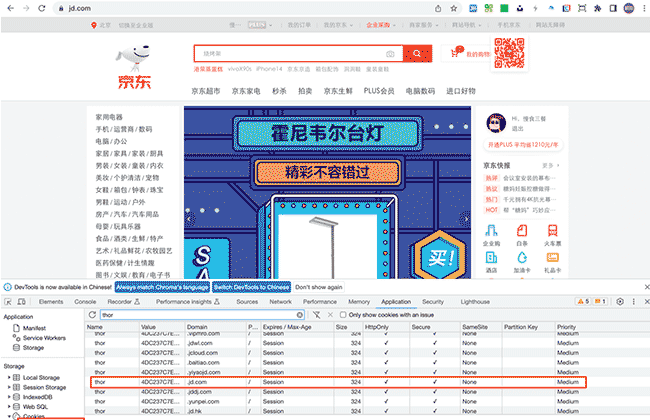
Task: Switch to the Console tab
Action: (85, 302)
